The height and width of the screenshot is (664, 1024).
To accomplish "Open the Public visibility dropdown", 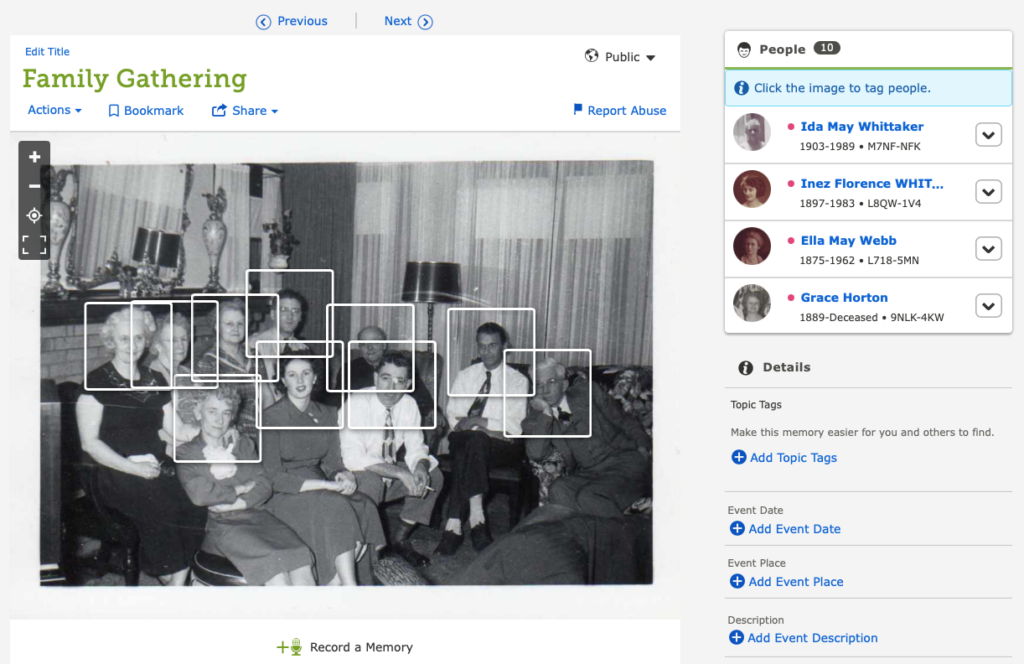I will [620, 57].
